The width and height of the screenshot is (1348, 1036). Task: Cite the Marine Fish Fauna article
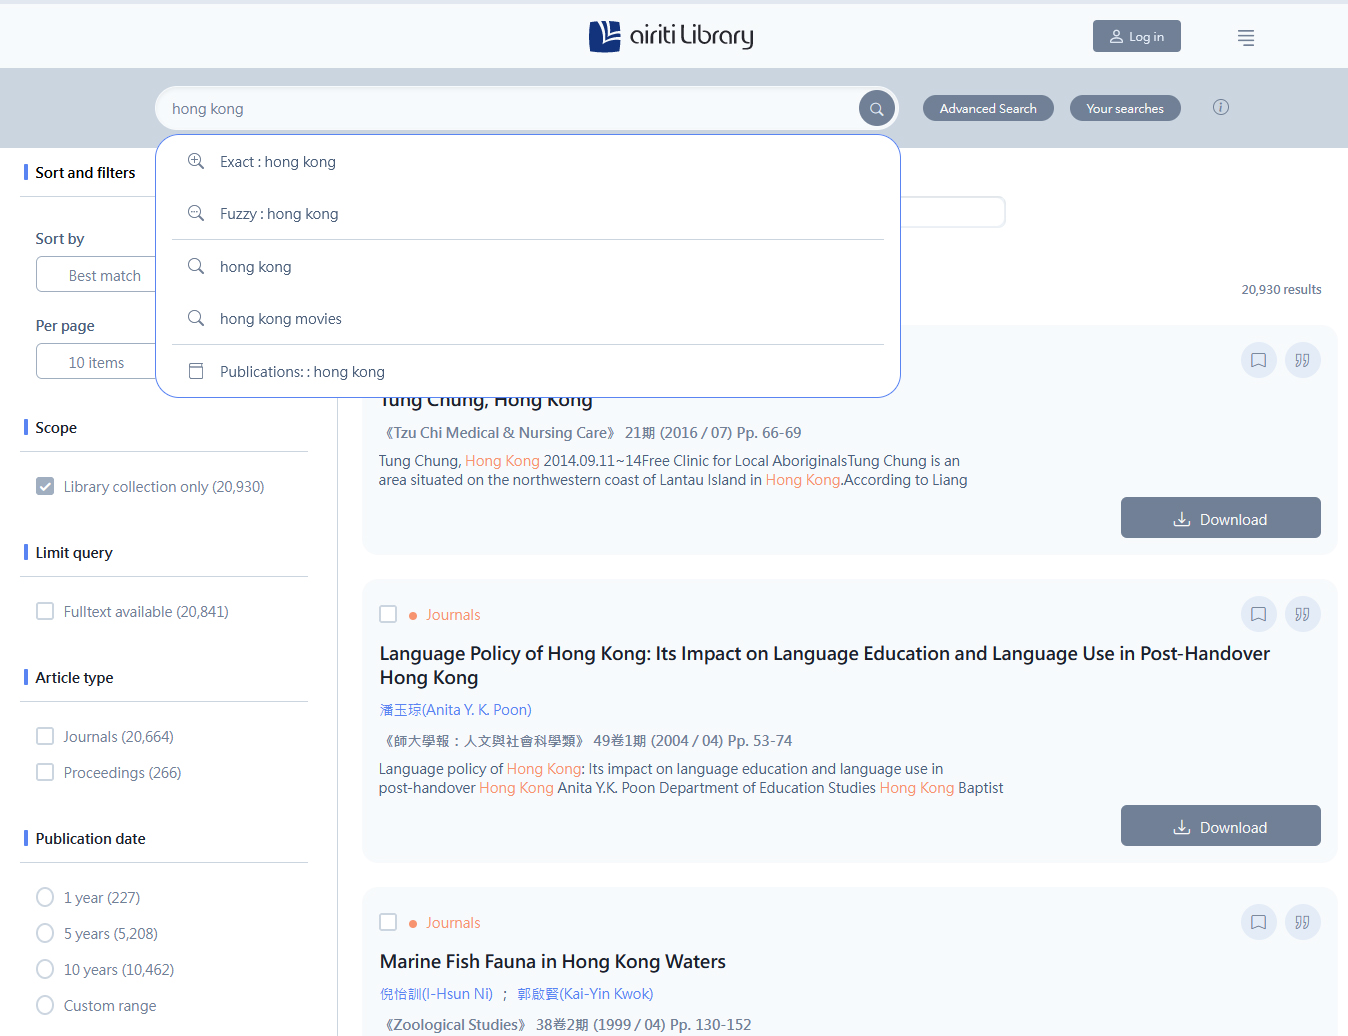[x=1303, y=922]
